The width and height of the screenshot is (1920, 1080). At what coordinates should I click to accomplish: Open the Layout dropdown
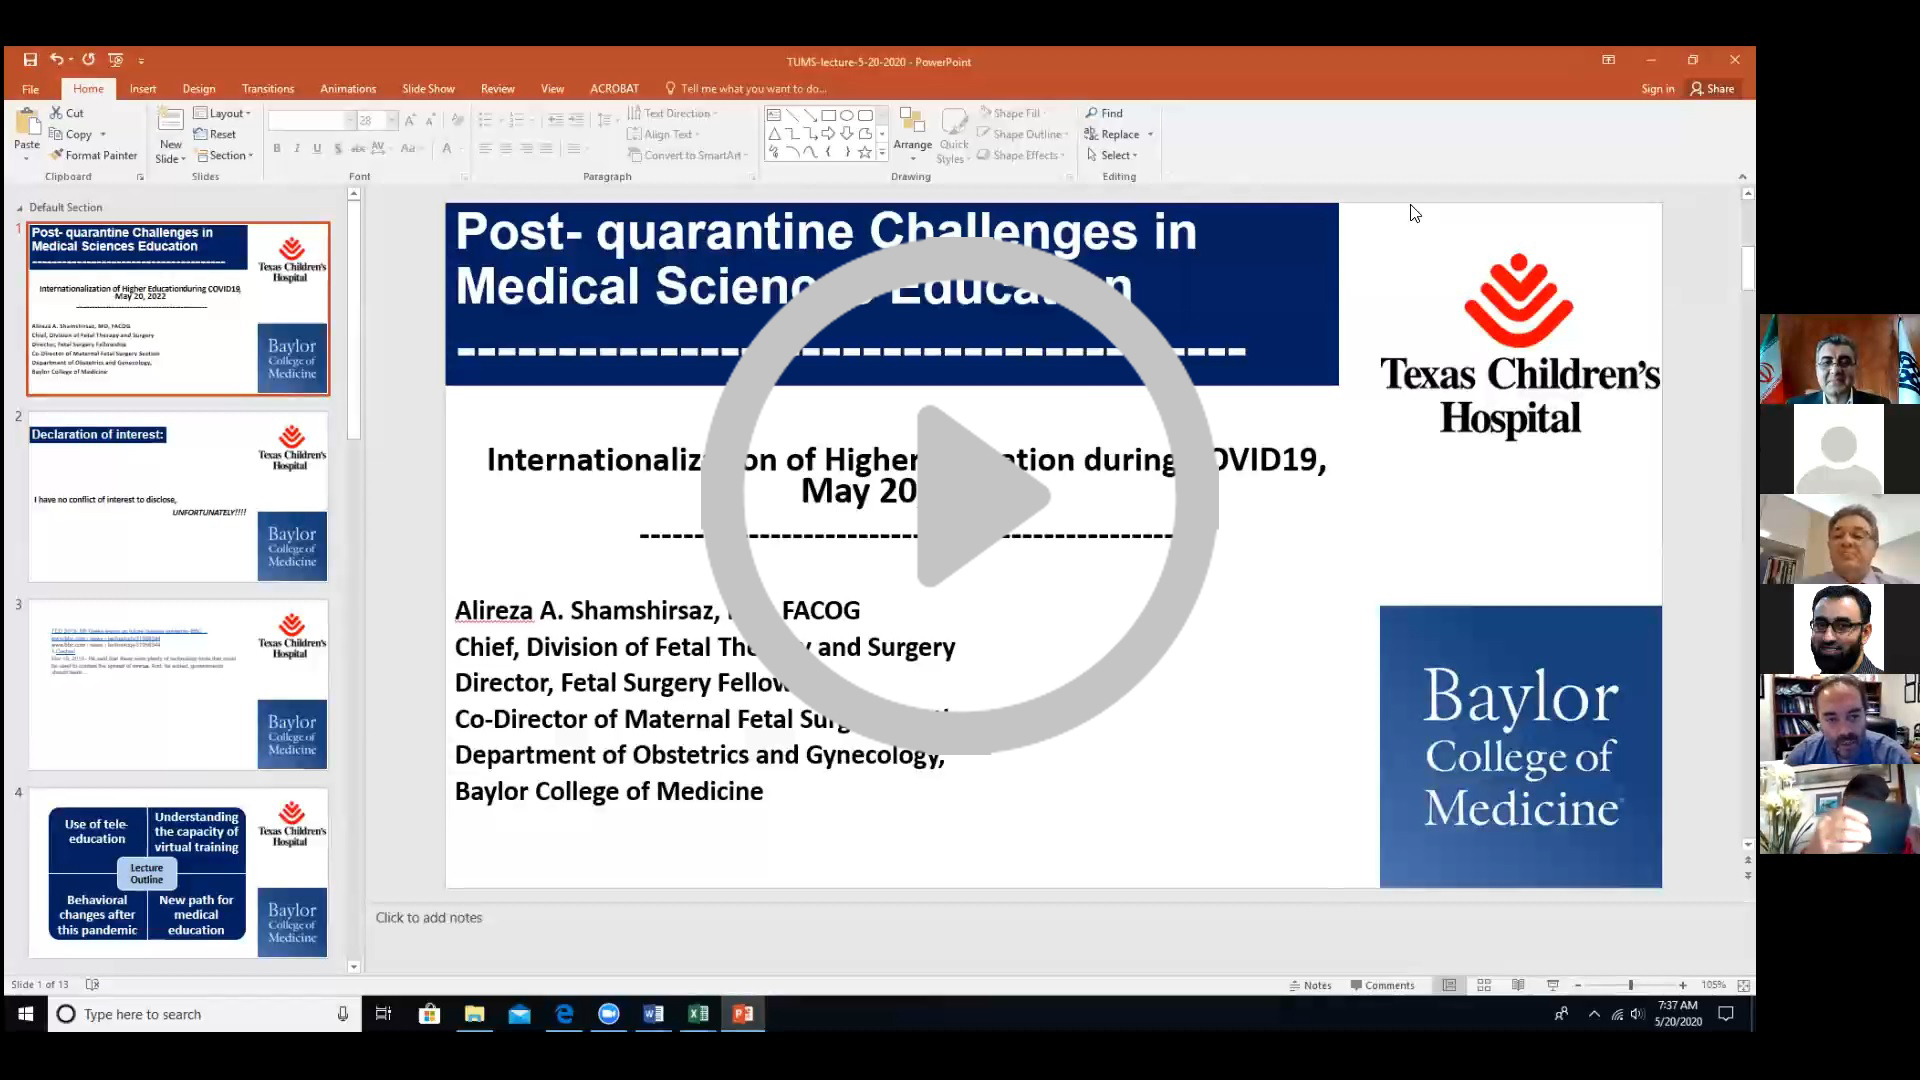(222, 113)
